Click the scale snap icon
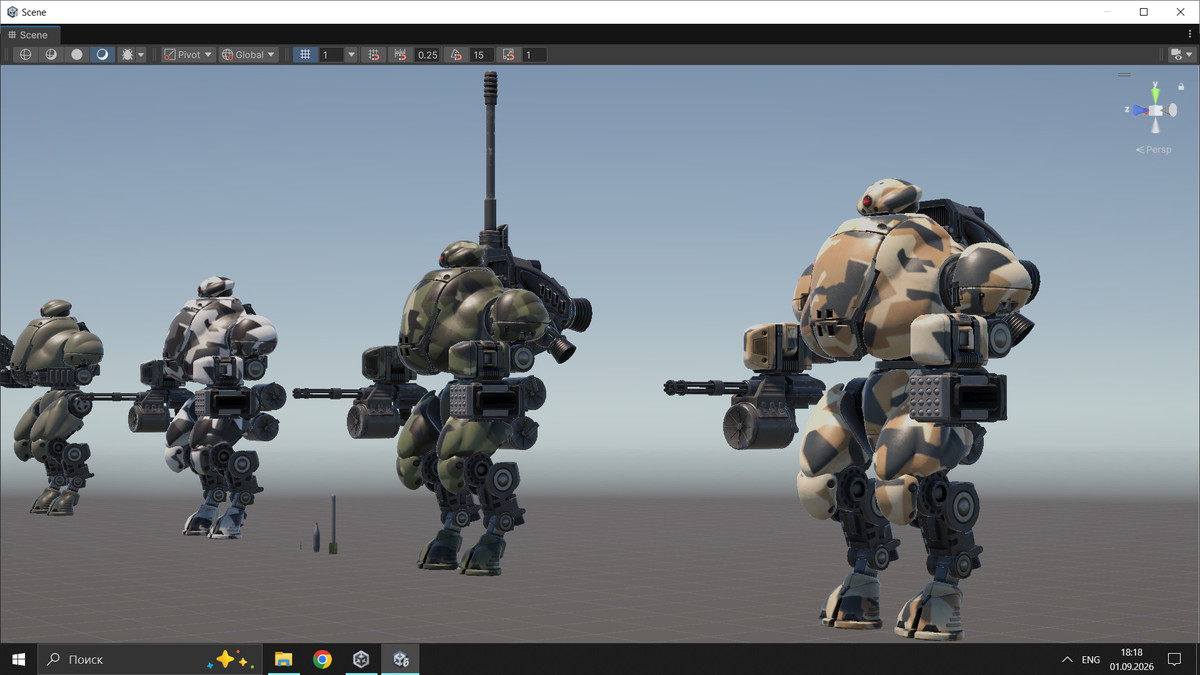 tap(509, 55)
